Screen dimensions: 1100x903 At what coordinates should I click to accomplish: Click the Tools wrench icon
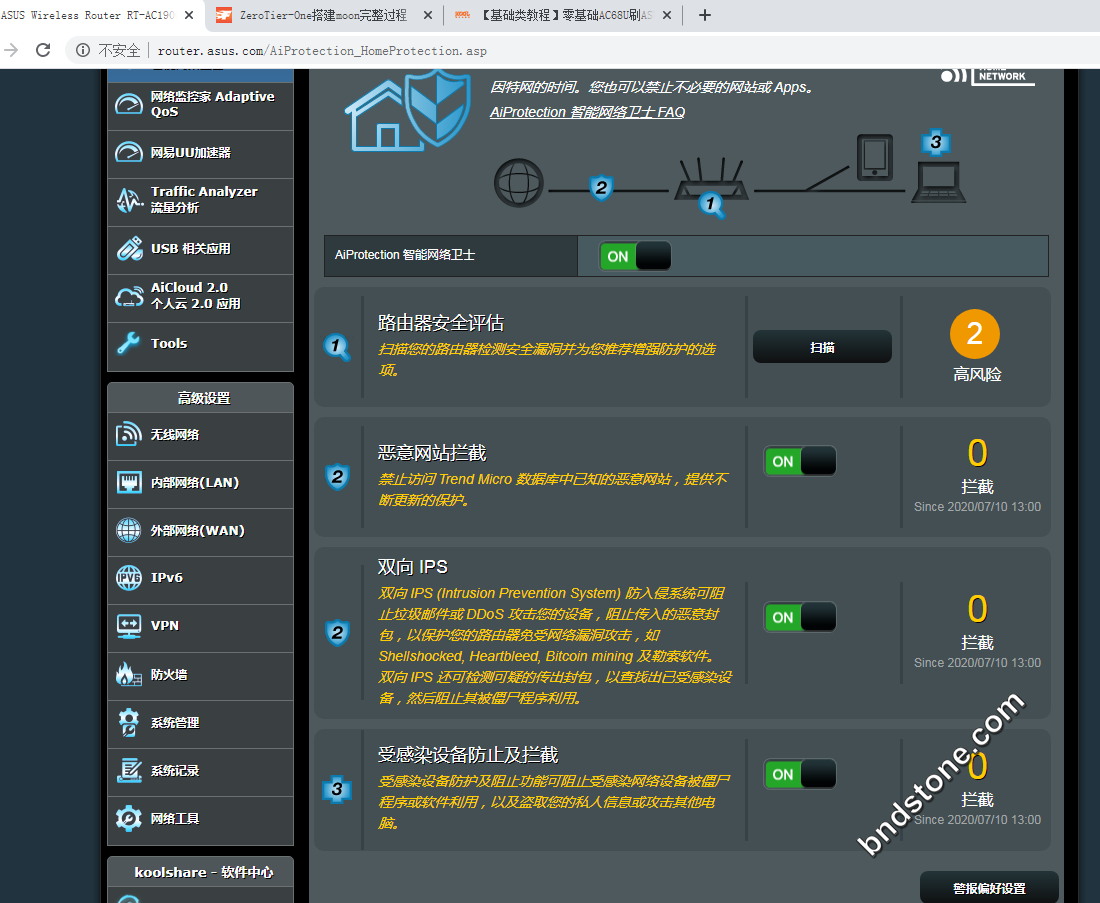click(129, 344)
